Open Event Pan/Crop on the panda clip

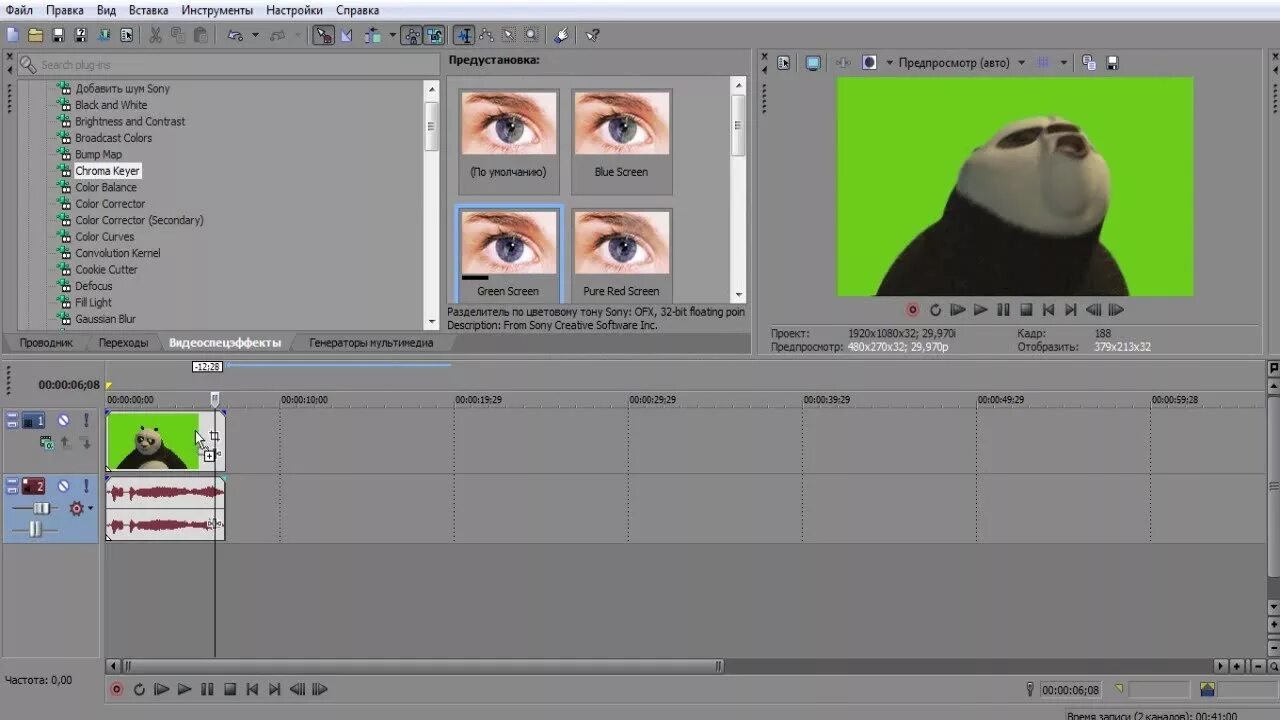[x=214, y=436]
